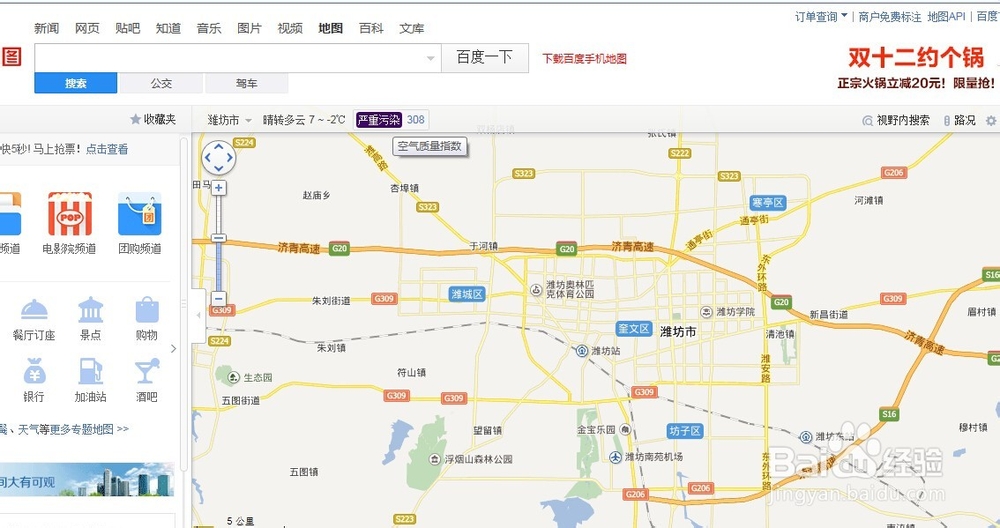
Task: Click the 潍坊学院 college marker
Action: point(706,312)
